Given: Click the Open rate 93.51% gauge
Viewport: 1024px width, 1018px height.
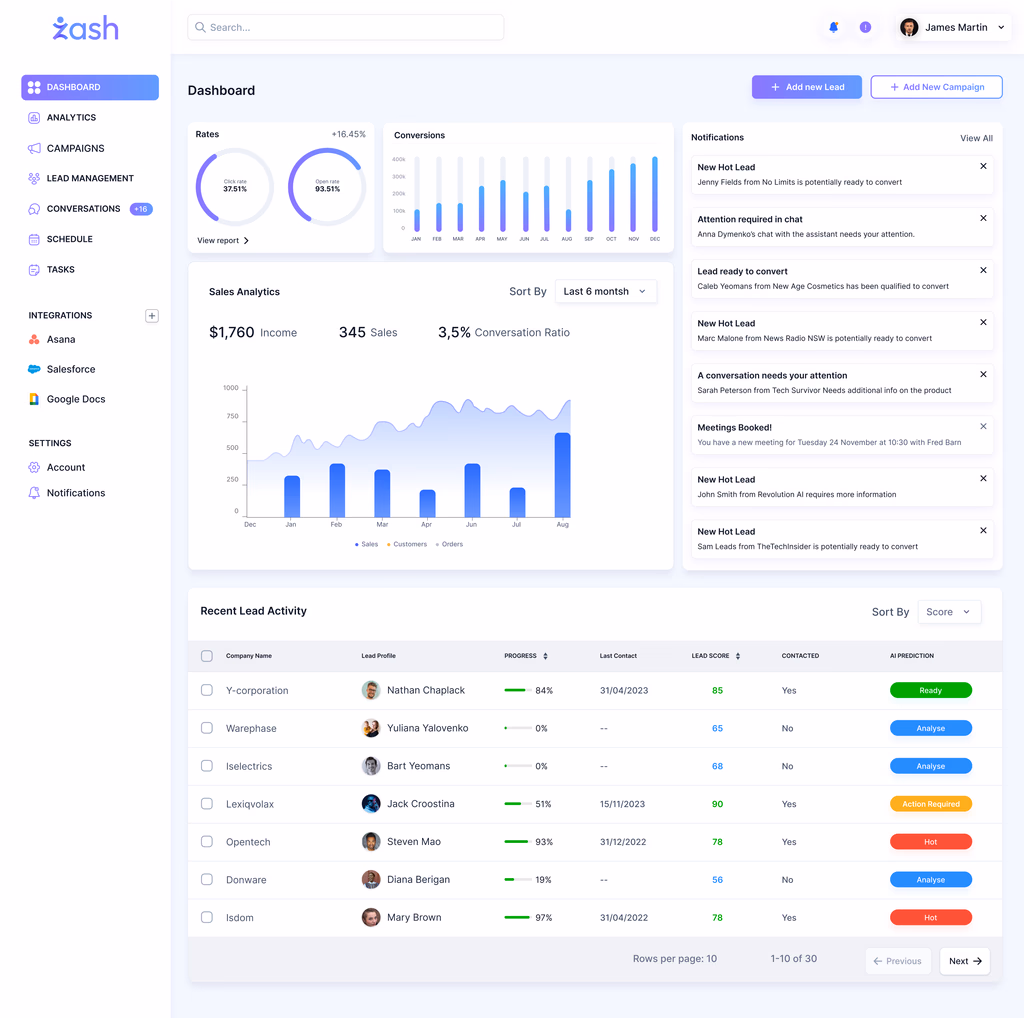Looking at the screenshot, I should (327, 187).
